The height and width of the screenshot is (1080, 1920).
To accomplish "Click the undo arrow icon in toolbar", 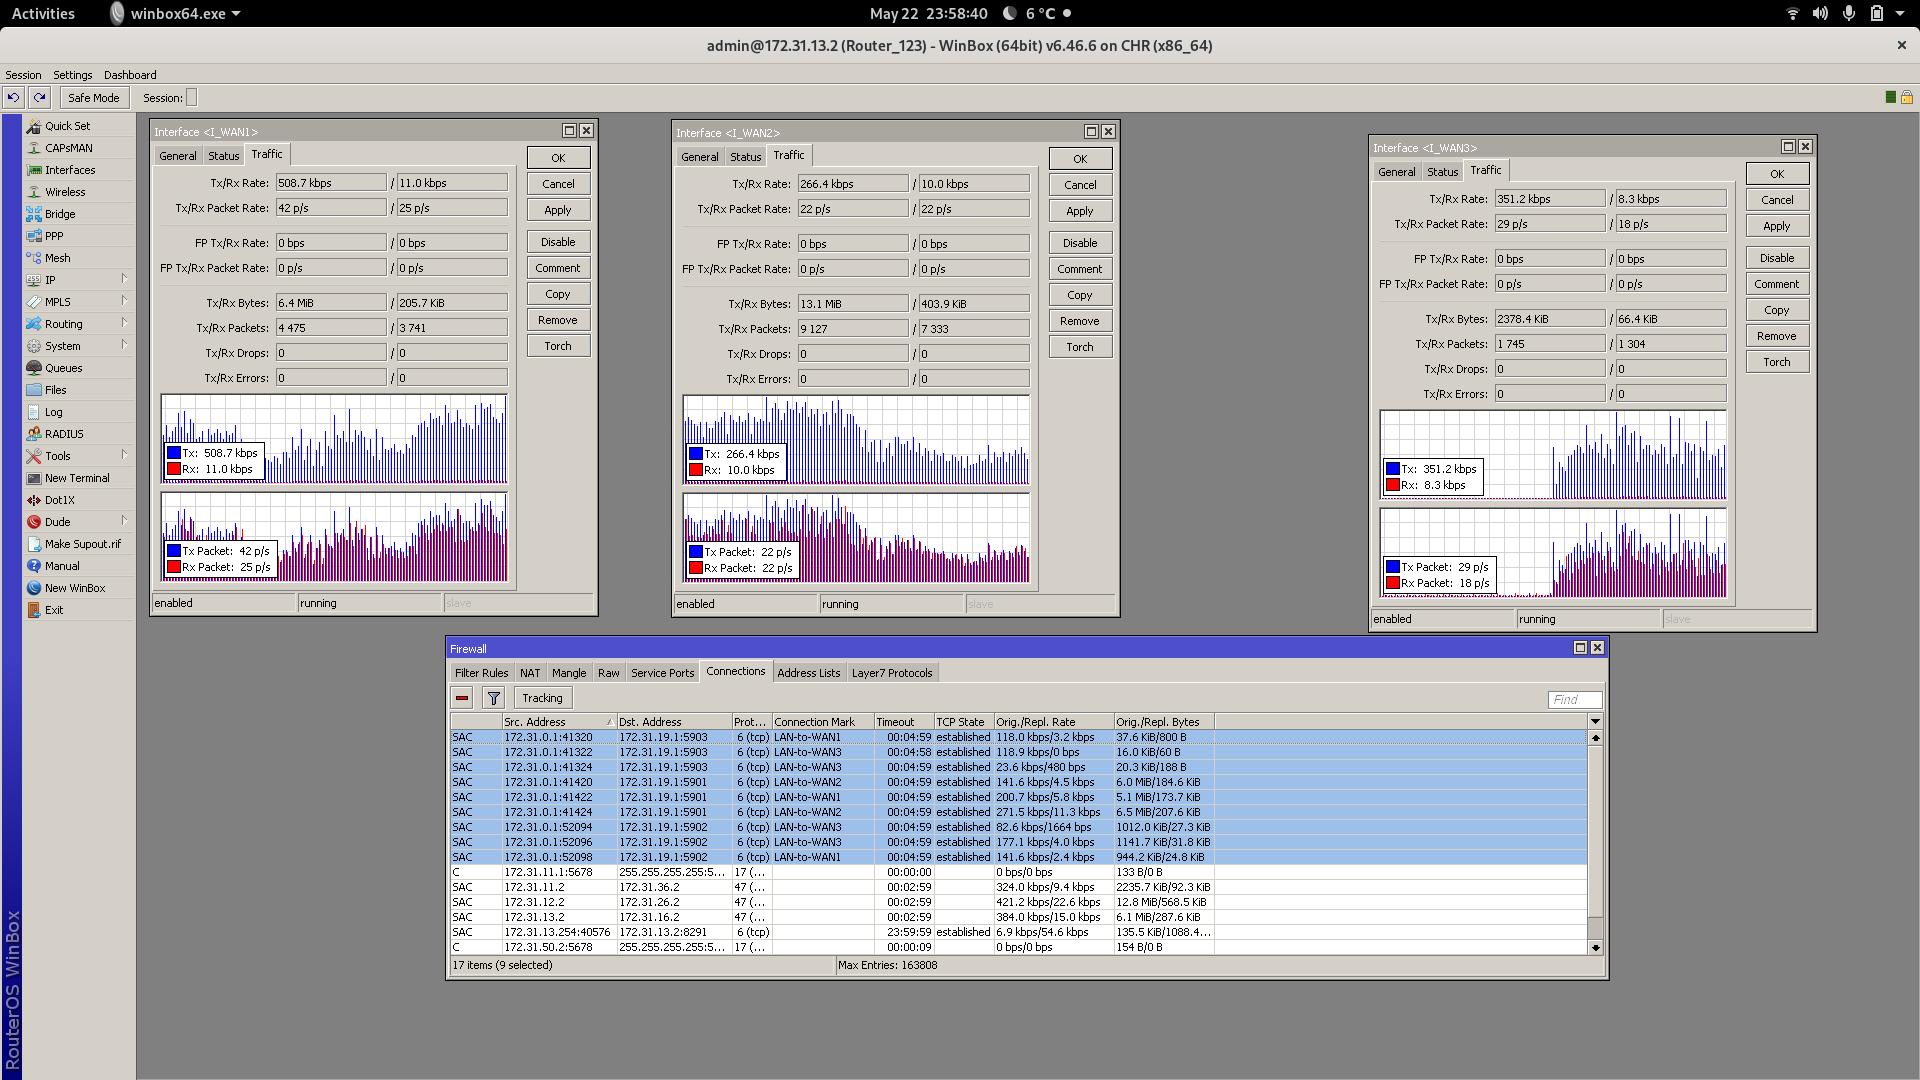I will click(14, 97).
